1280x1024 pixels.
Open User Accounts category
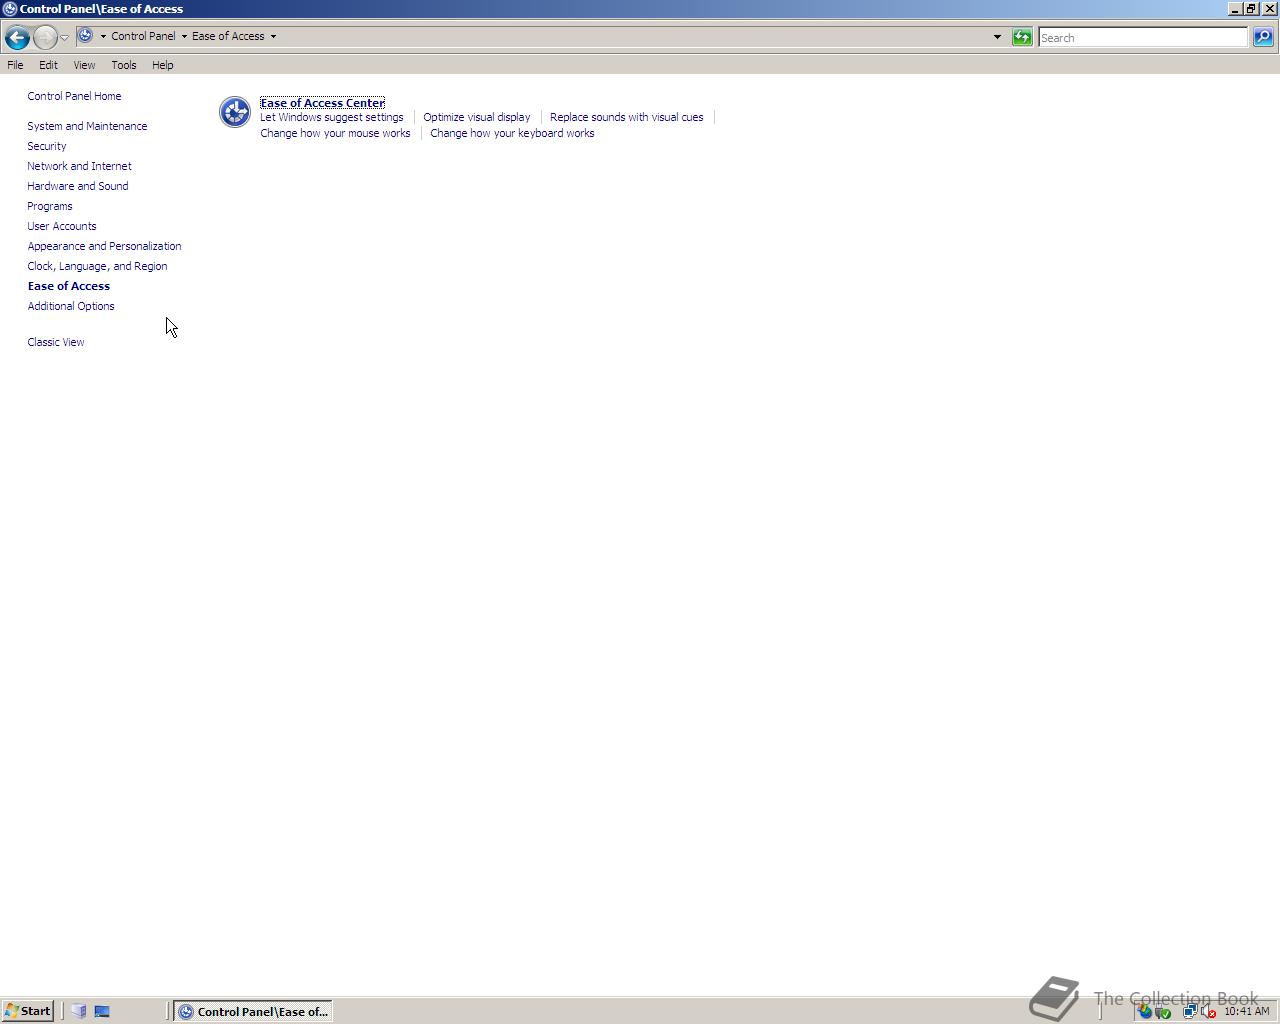[62, 226]
